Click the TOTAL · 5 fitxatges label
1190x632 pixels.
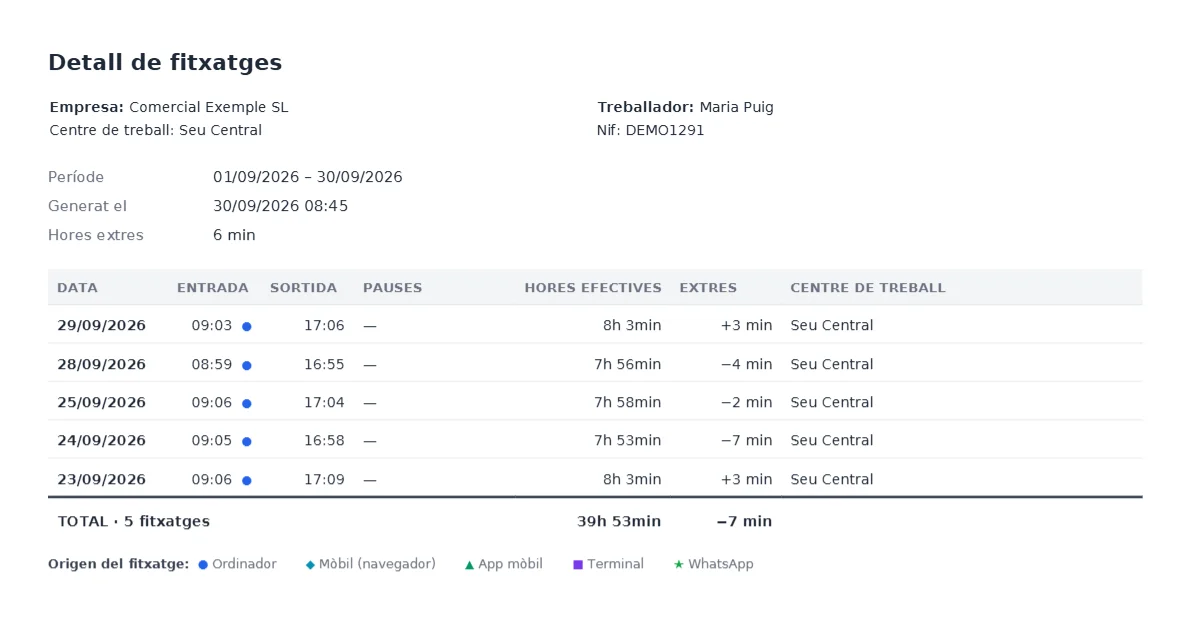click(x=134, y=521)
